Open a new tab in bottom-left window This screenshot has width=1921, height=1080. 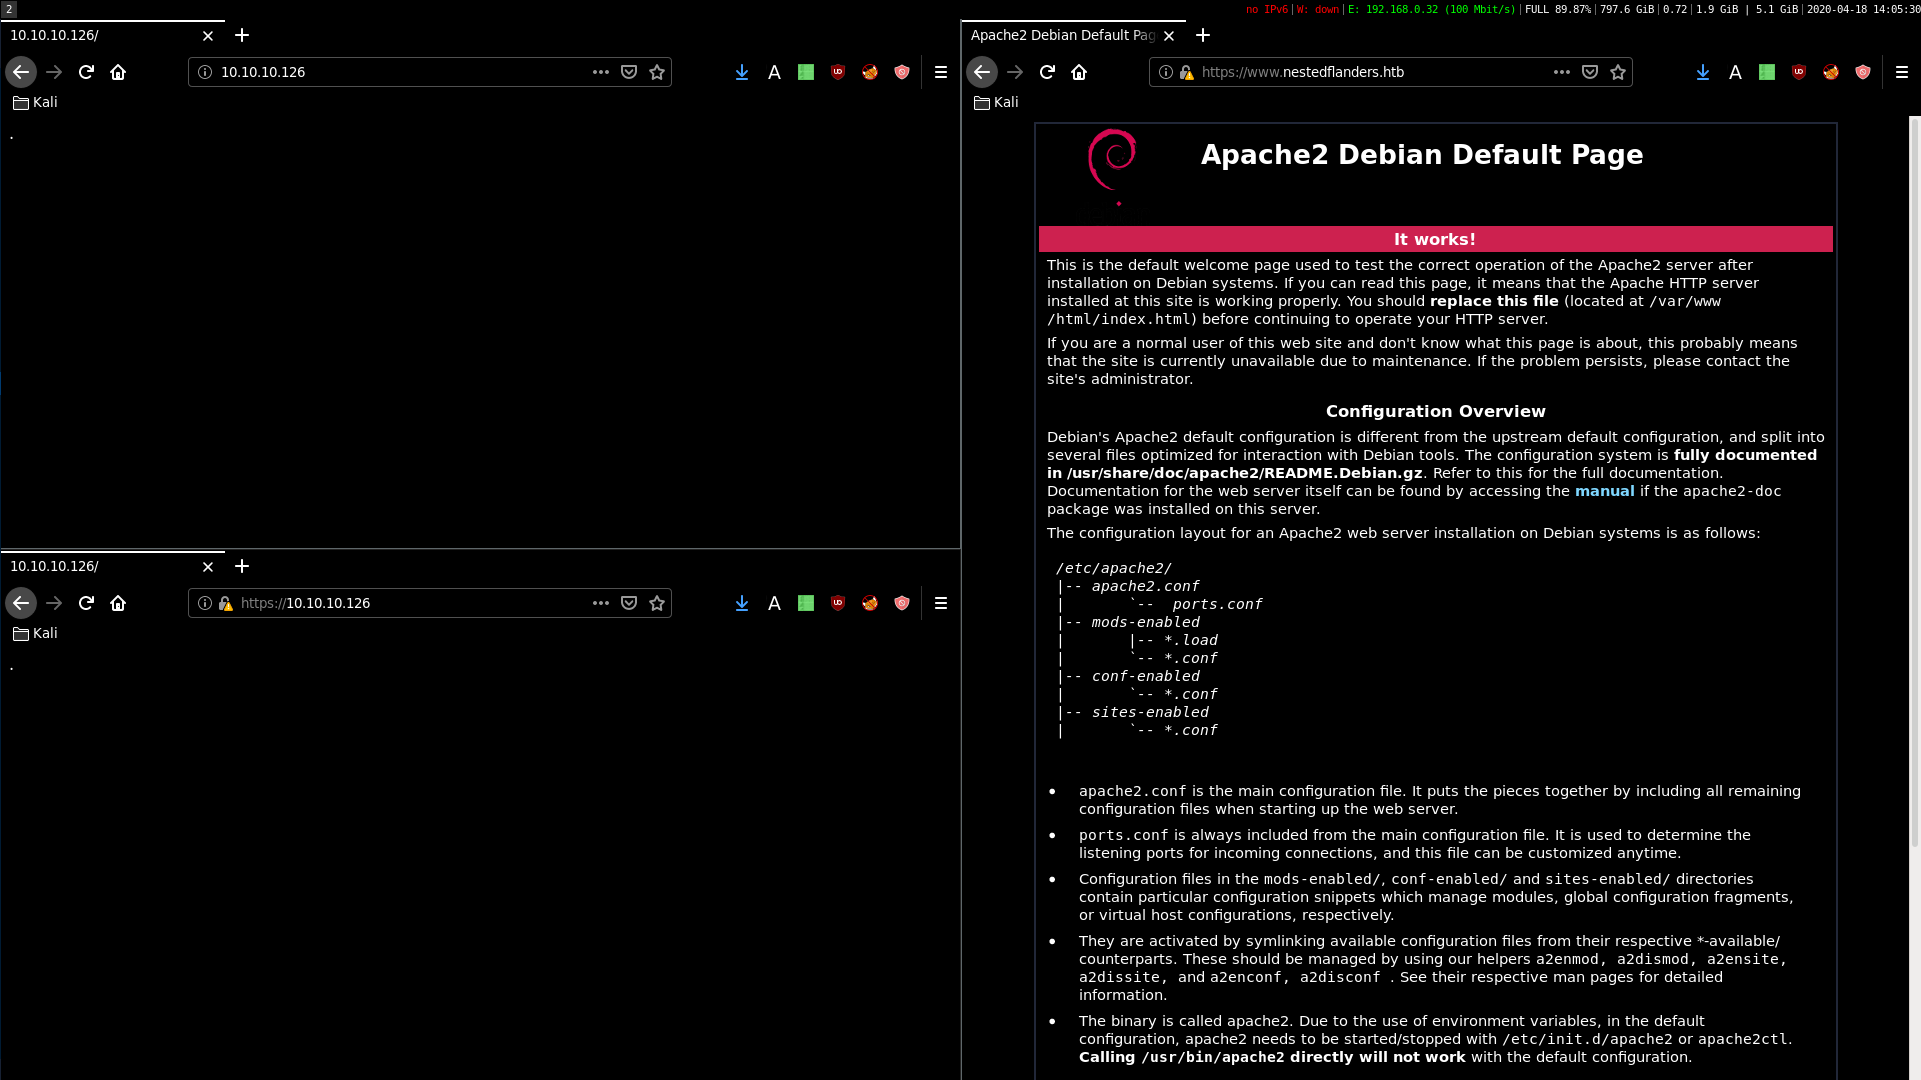[242, 566]
